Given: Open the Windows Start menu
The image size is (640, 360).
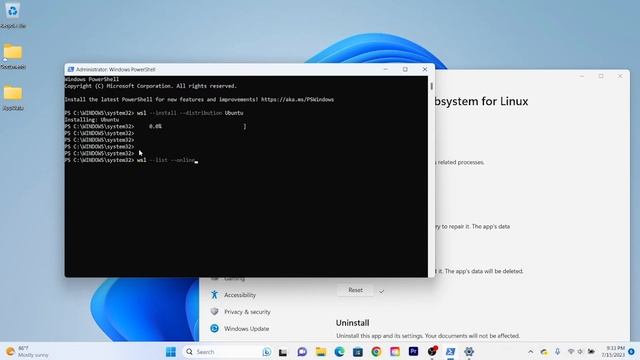Looking at the screenshot, I should [171, 351].
